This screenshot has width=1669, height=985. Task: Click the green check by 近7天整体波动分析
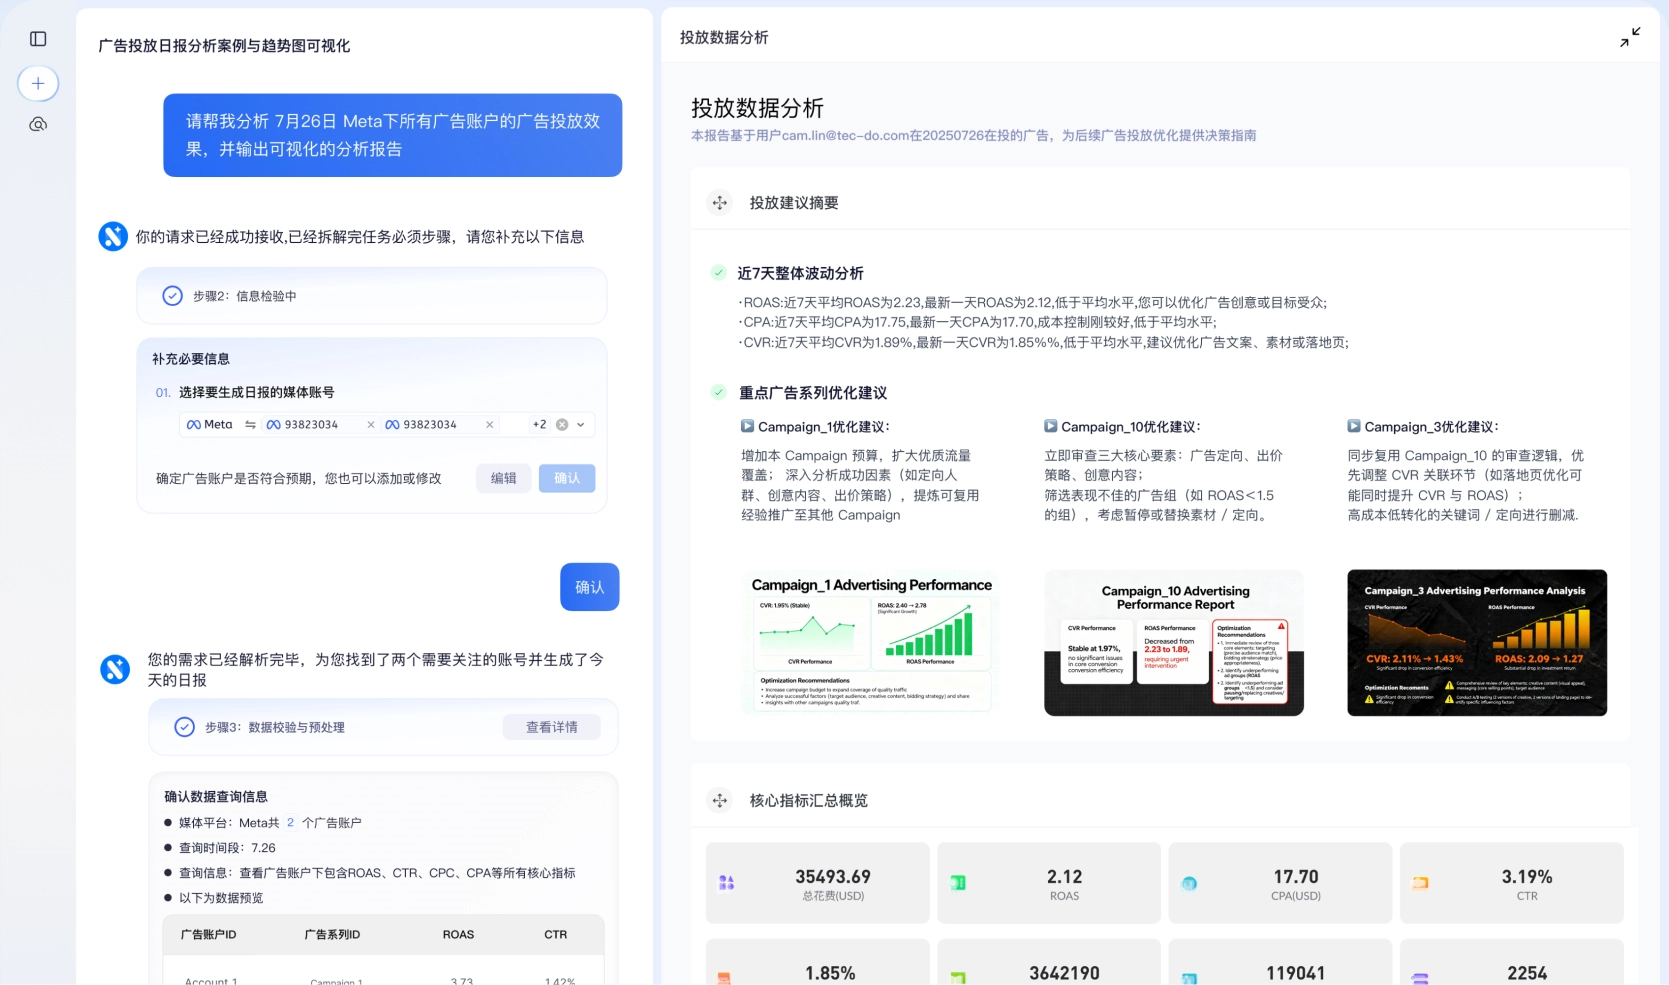(718, 273)
